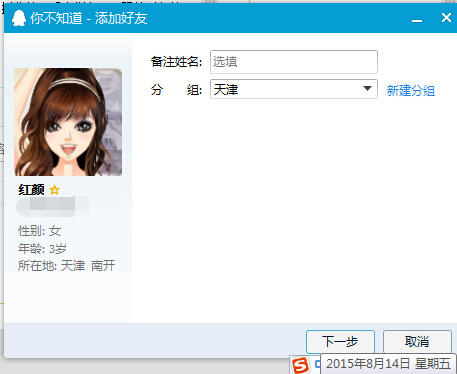Viewport: 457px width, 374px height.
Task: Click the 2015年8月14日 星期五 date tooltip
Action: 388,364
